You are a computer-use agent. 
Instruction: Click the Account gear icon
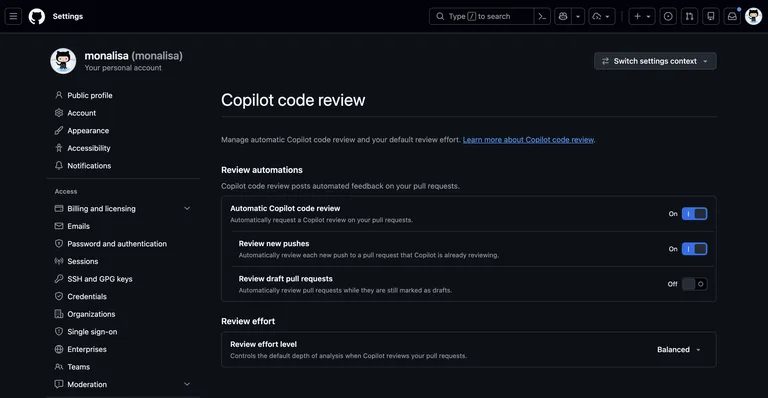point(59,113)
